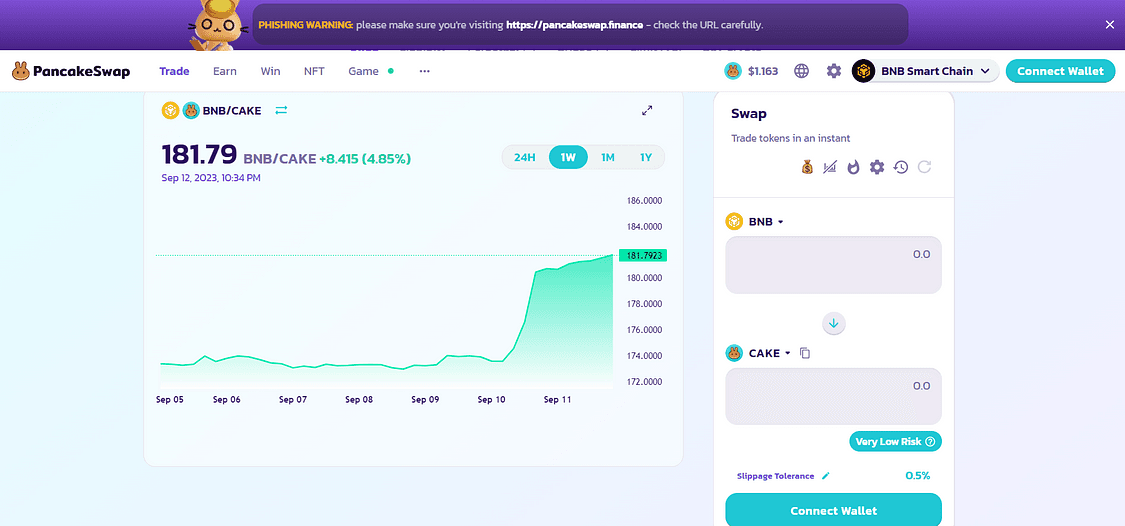Image resolution: width=1125 pixels, height=526 pixels.
Task: Open the Win menu
Action: [x=270, y=71]
